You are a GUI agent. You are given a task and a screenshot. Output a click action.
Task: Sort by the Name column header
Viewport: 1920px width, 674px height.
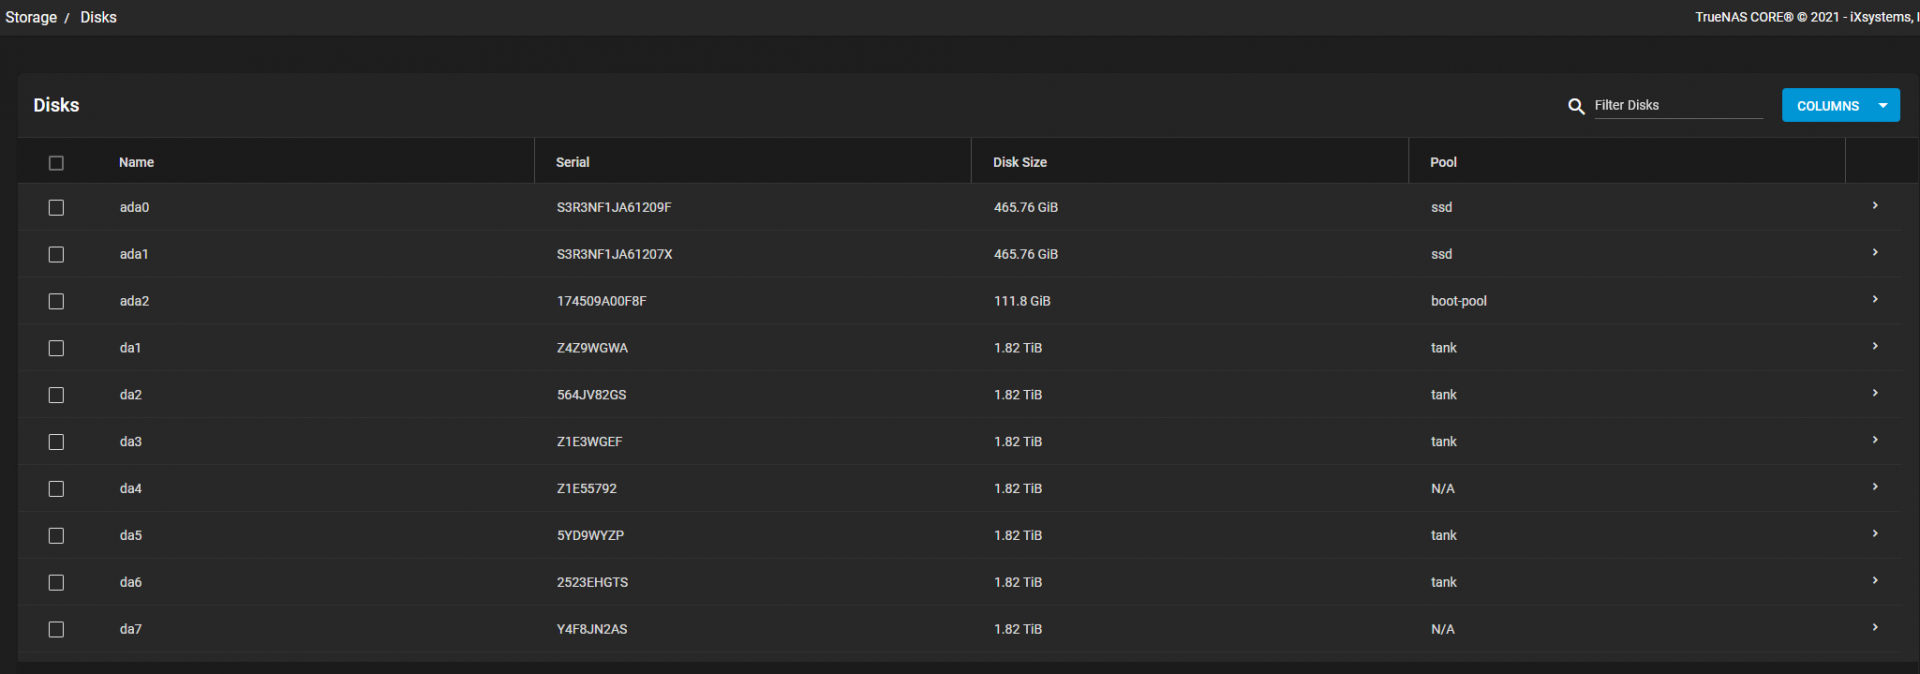click(137, 162)
